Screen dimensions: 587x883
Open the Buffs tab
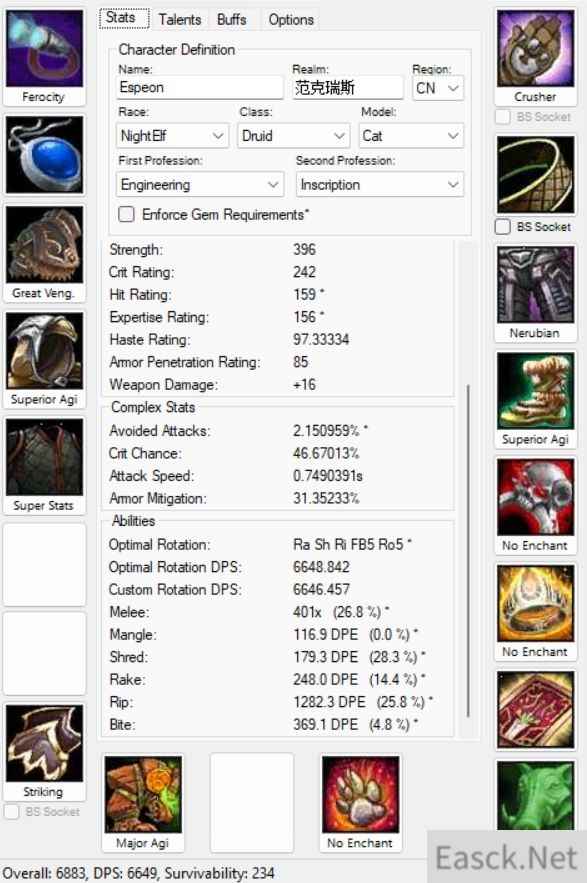(x=232, y=20)
